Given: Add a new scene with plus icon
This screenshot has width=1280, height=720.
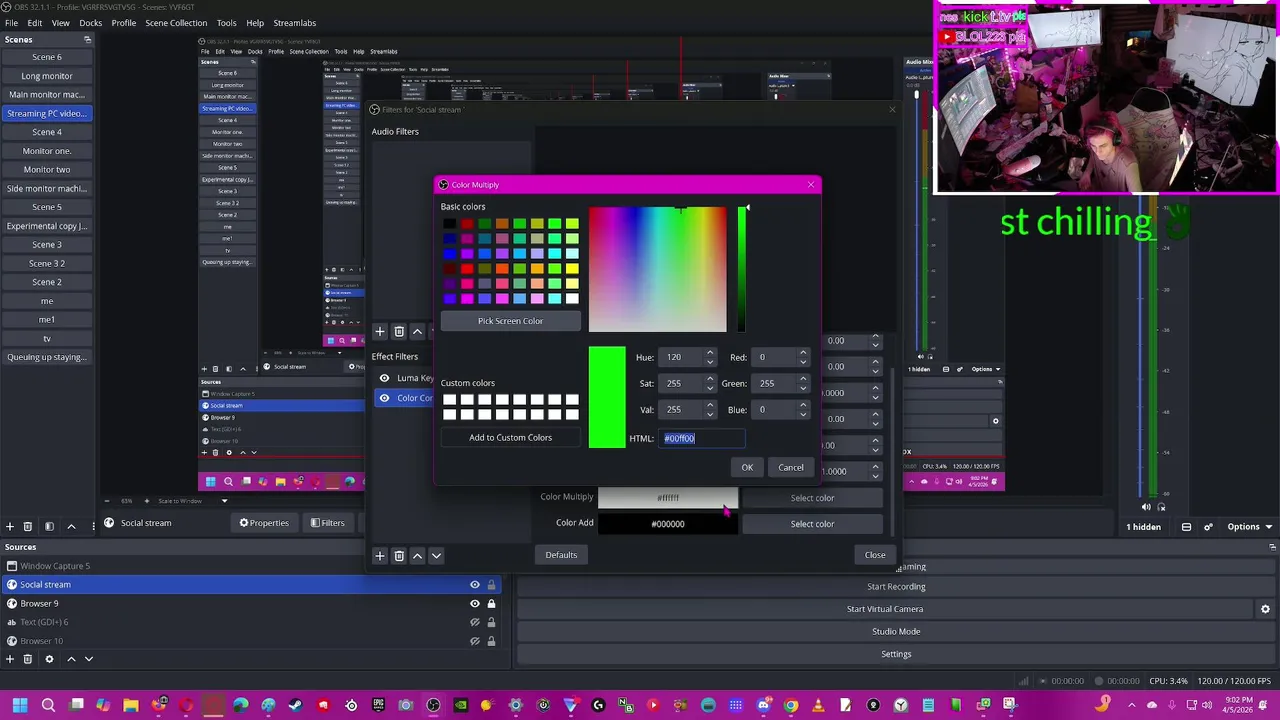Looking at the screenshot, I should coord(10,526).
